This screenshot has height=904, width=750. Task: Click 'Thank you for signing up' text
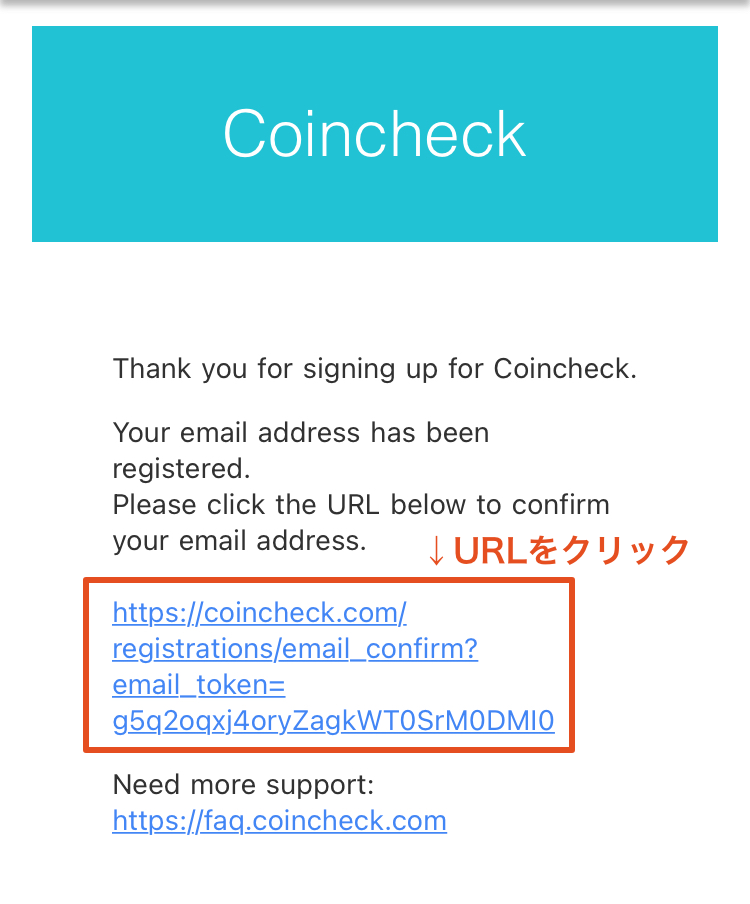click(x=375, y=369)
